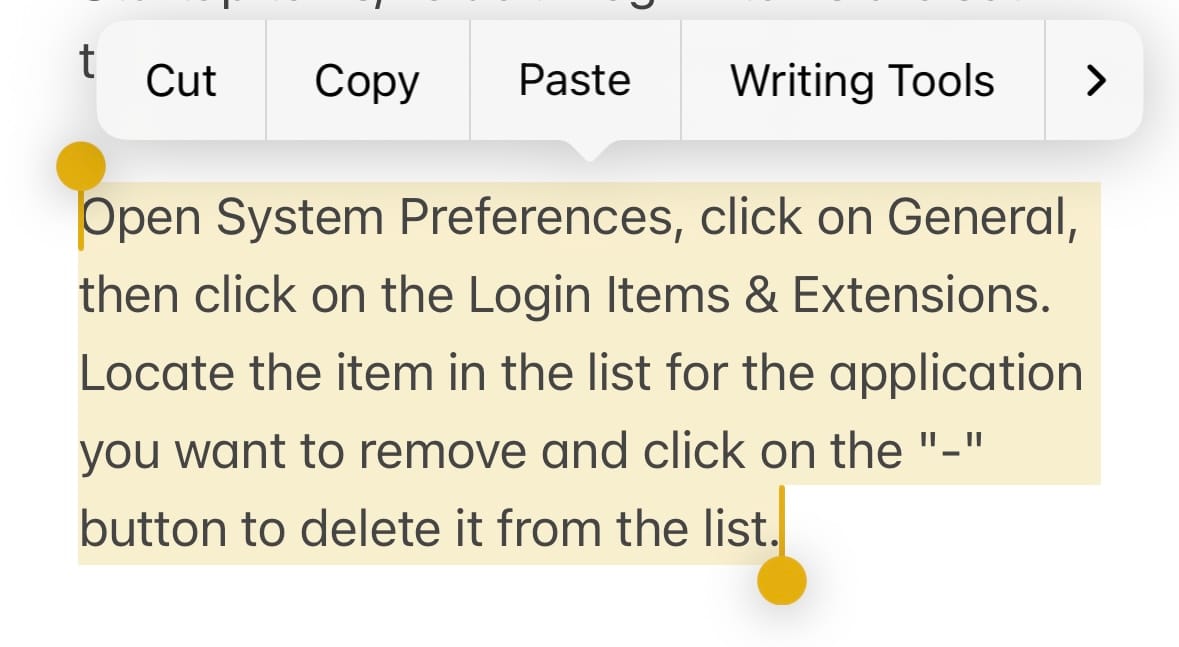Open Writing Tools from the menu
Viewport: 1179px width, 647px height.
click(x=862, y=81)
